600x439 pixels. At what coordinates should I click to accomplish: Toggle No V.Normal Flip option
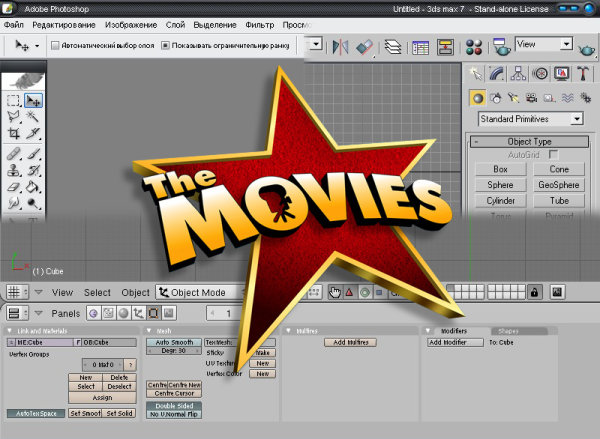pos(174,414)
